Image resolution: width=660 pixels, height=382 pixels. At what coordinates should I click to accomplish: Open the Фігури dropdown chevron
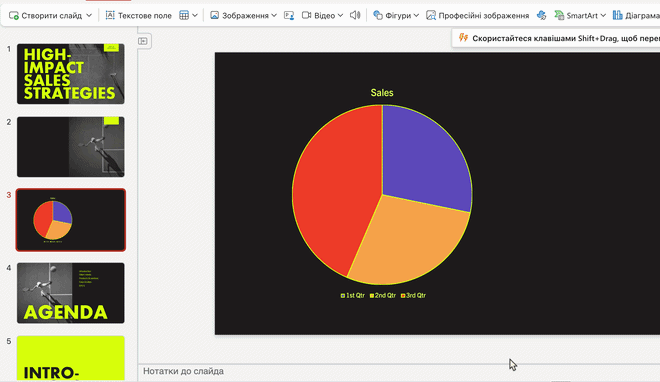pyautogui.click(x=416, y=16)
